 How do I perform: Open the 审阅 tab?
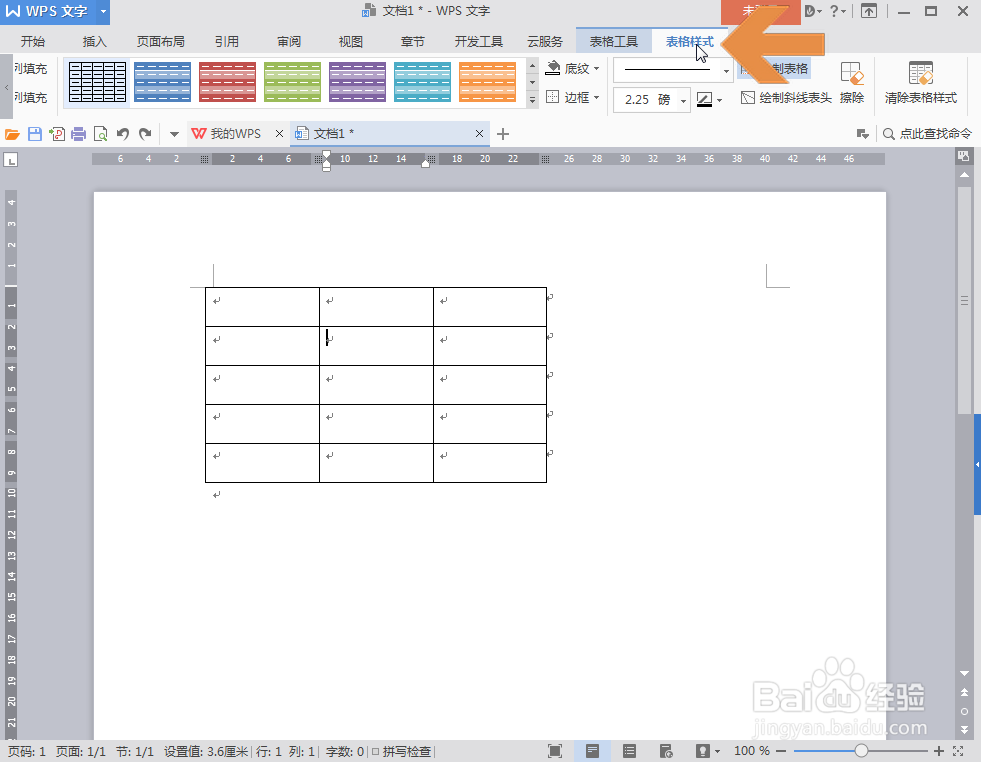(289, 41)
